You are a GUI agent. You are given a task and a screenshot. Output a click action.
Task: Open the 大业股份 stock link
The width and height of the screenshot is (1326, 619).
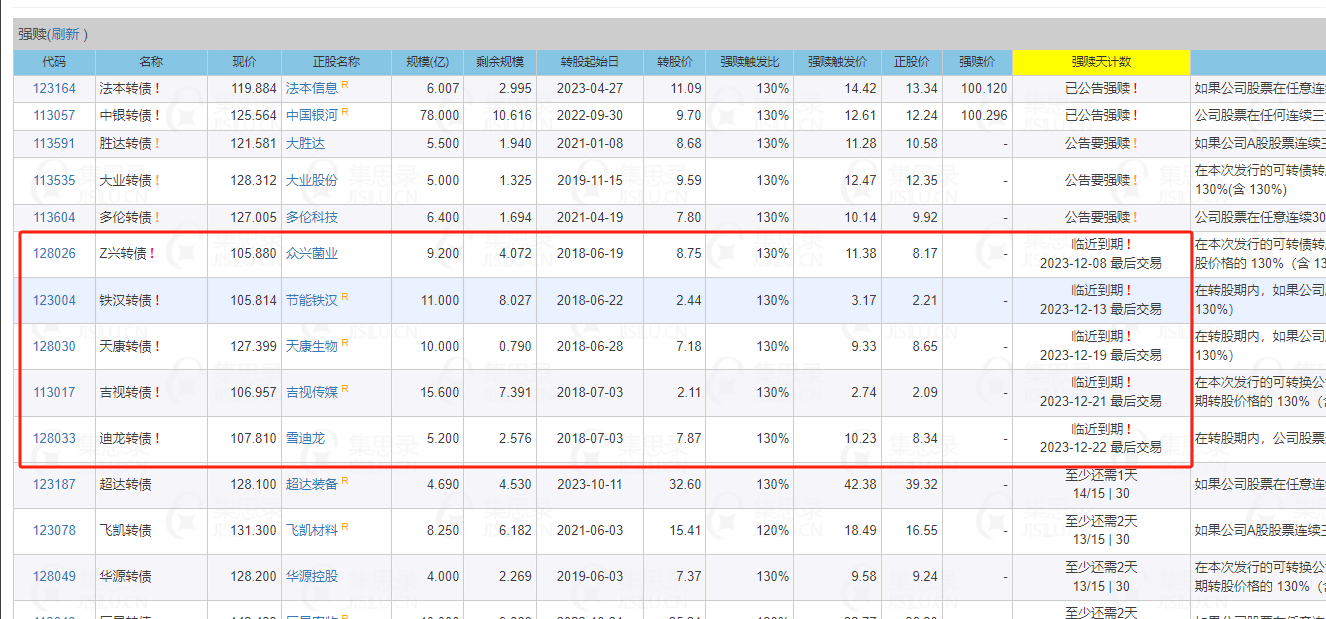(311, 181)
